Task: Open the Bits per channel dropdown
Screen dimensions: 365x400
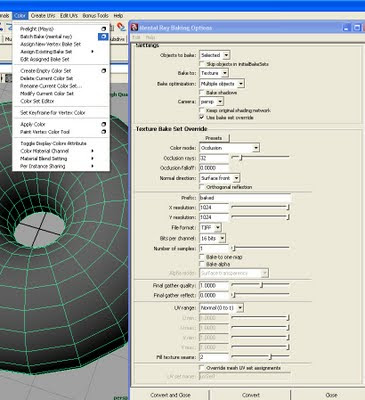Action: tap(212, 238)
